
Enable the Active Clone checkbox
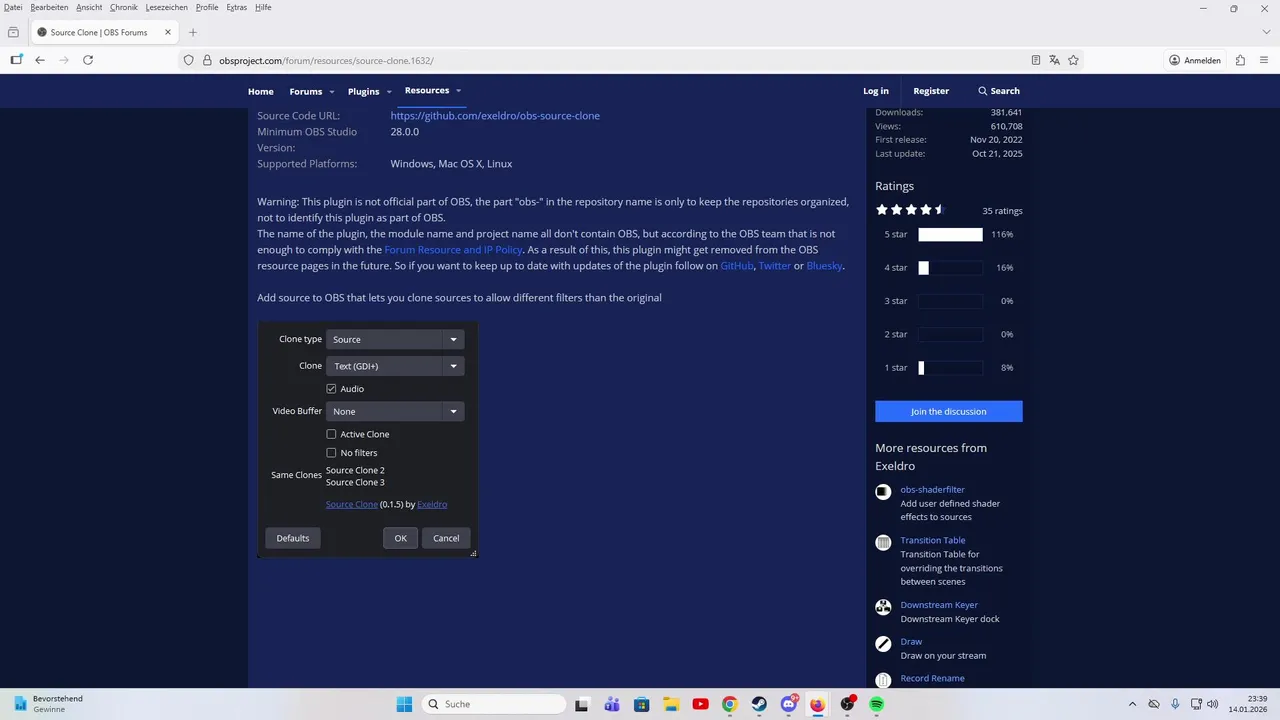[x=331, y=434]
